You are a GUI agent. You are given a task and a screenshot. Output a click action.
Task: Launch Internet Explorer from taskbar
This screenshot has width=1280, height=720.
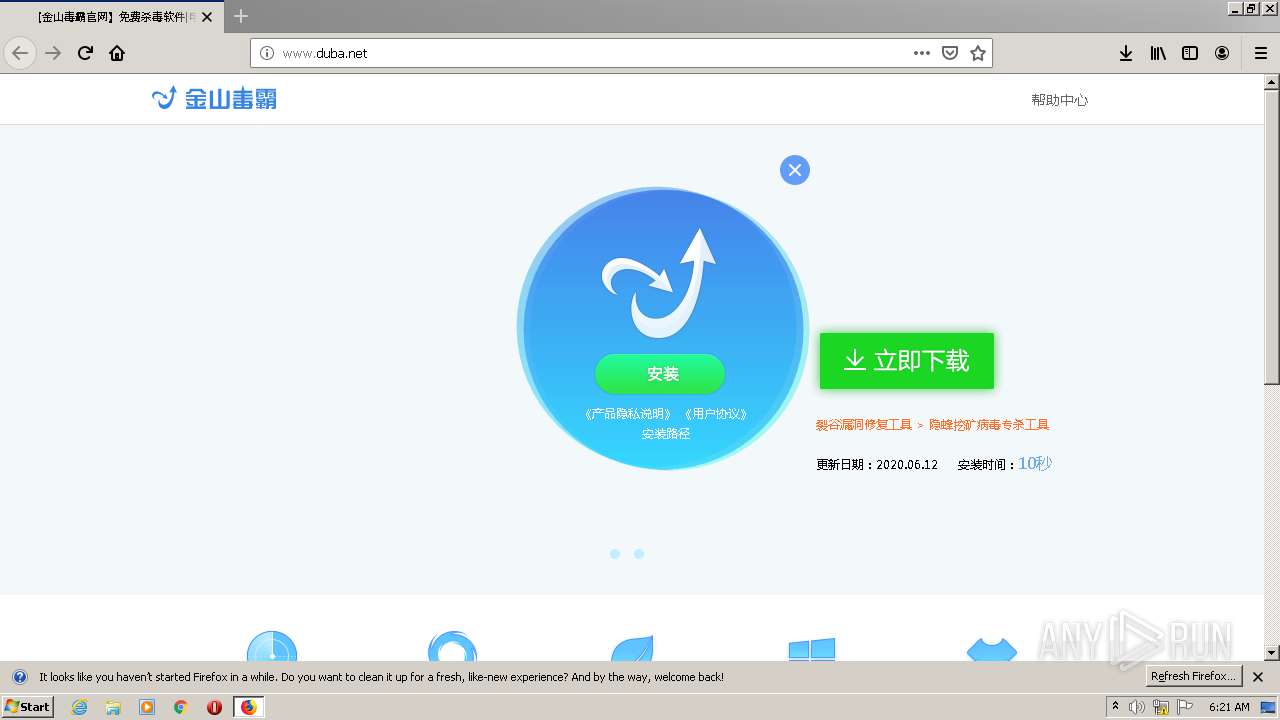[80, 707]
